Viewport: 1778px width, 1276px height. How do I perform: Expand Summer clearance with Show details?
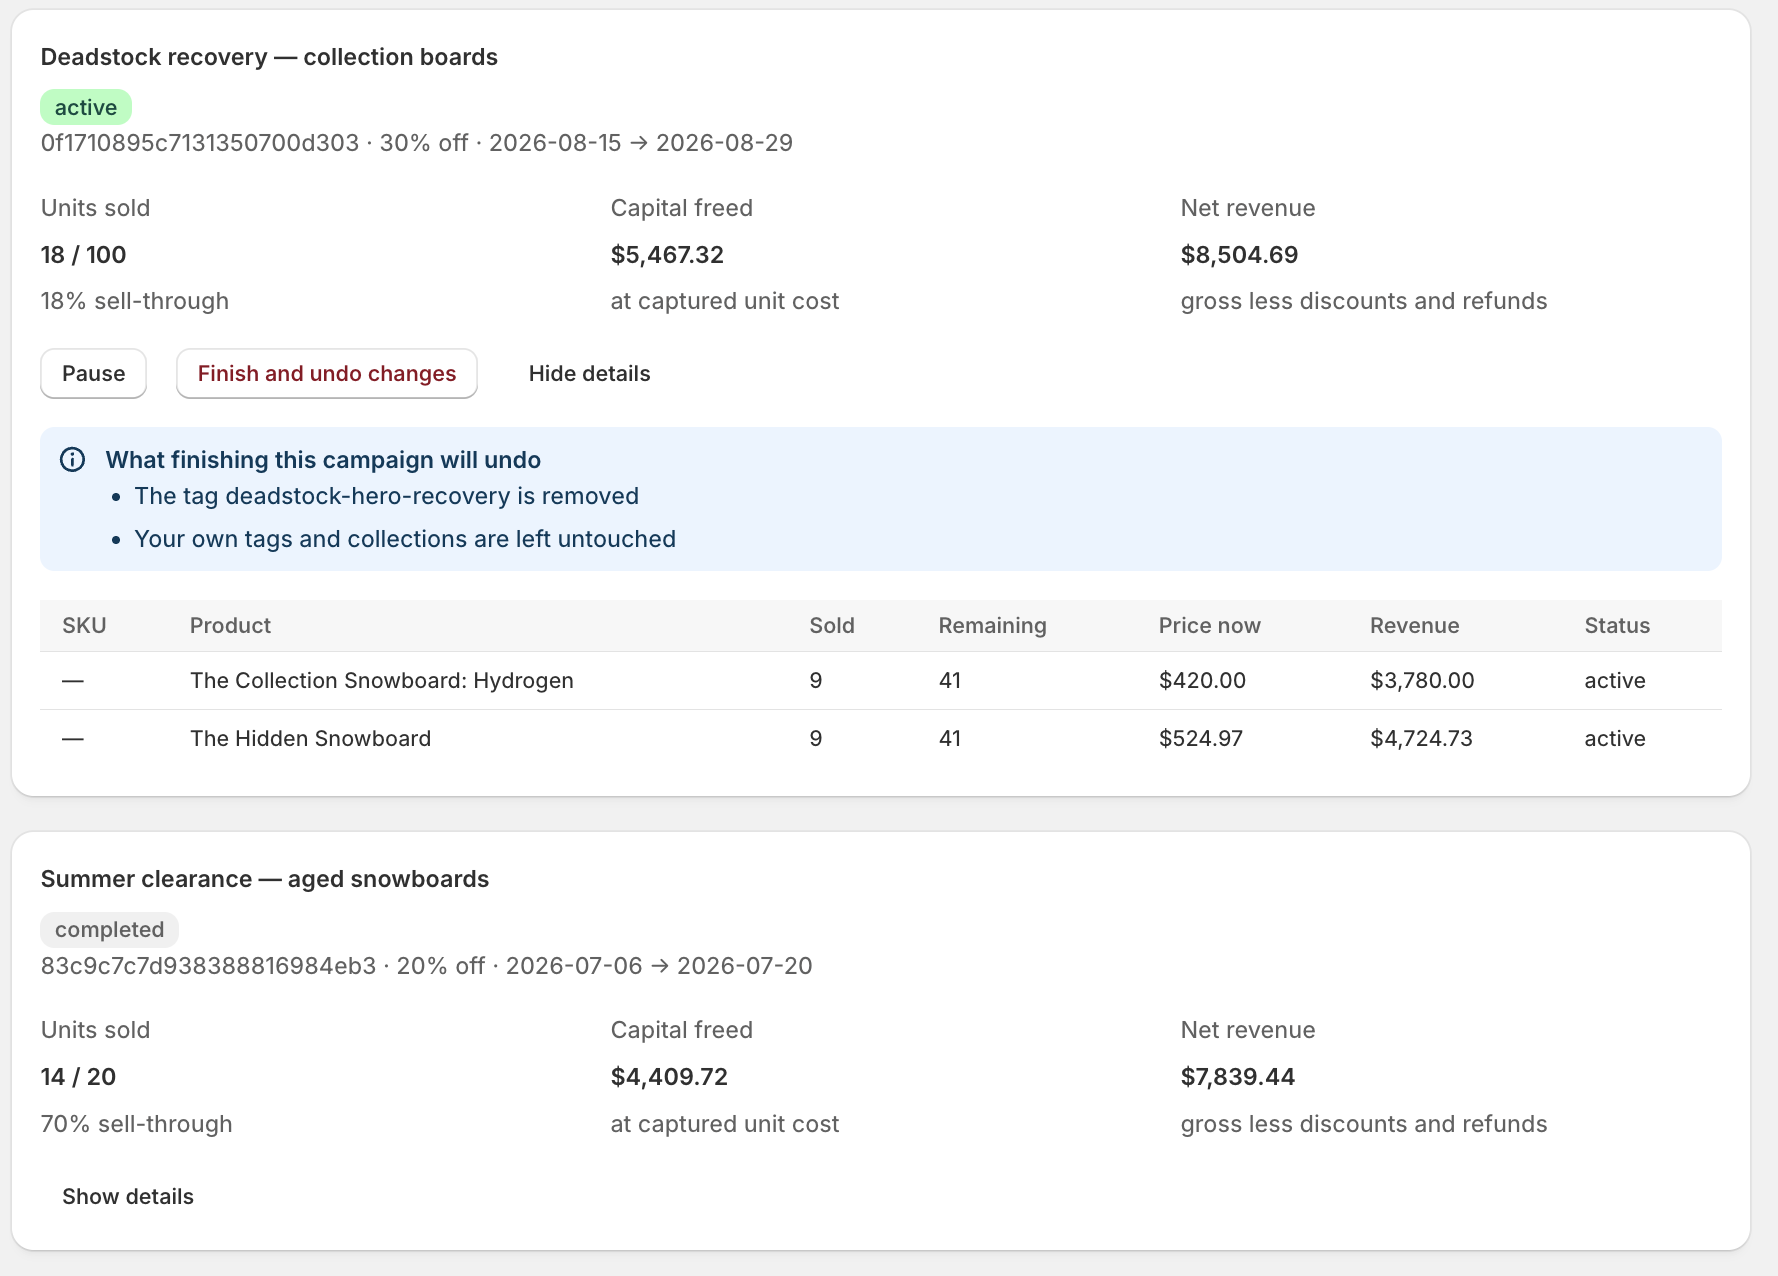(128, 1196)
